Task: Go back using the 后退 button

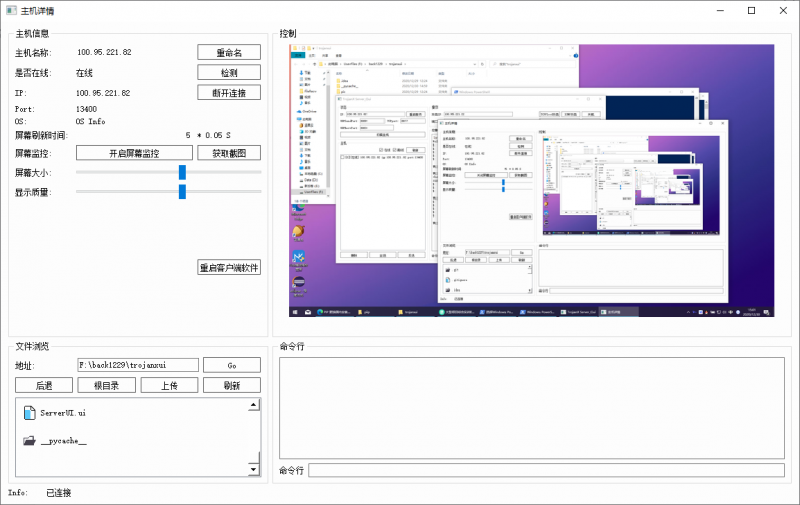Action: click(x=44, y=385)
